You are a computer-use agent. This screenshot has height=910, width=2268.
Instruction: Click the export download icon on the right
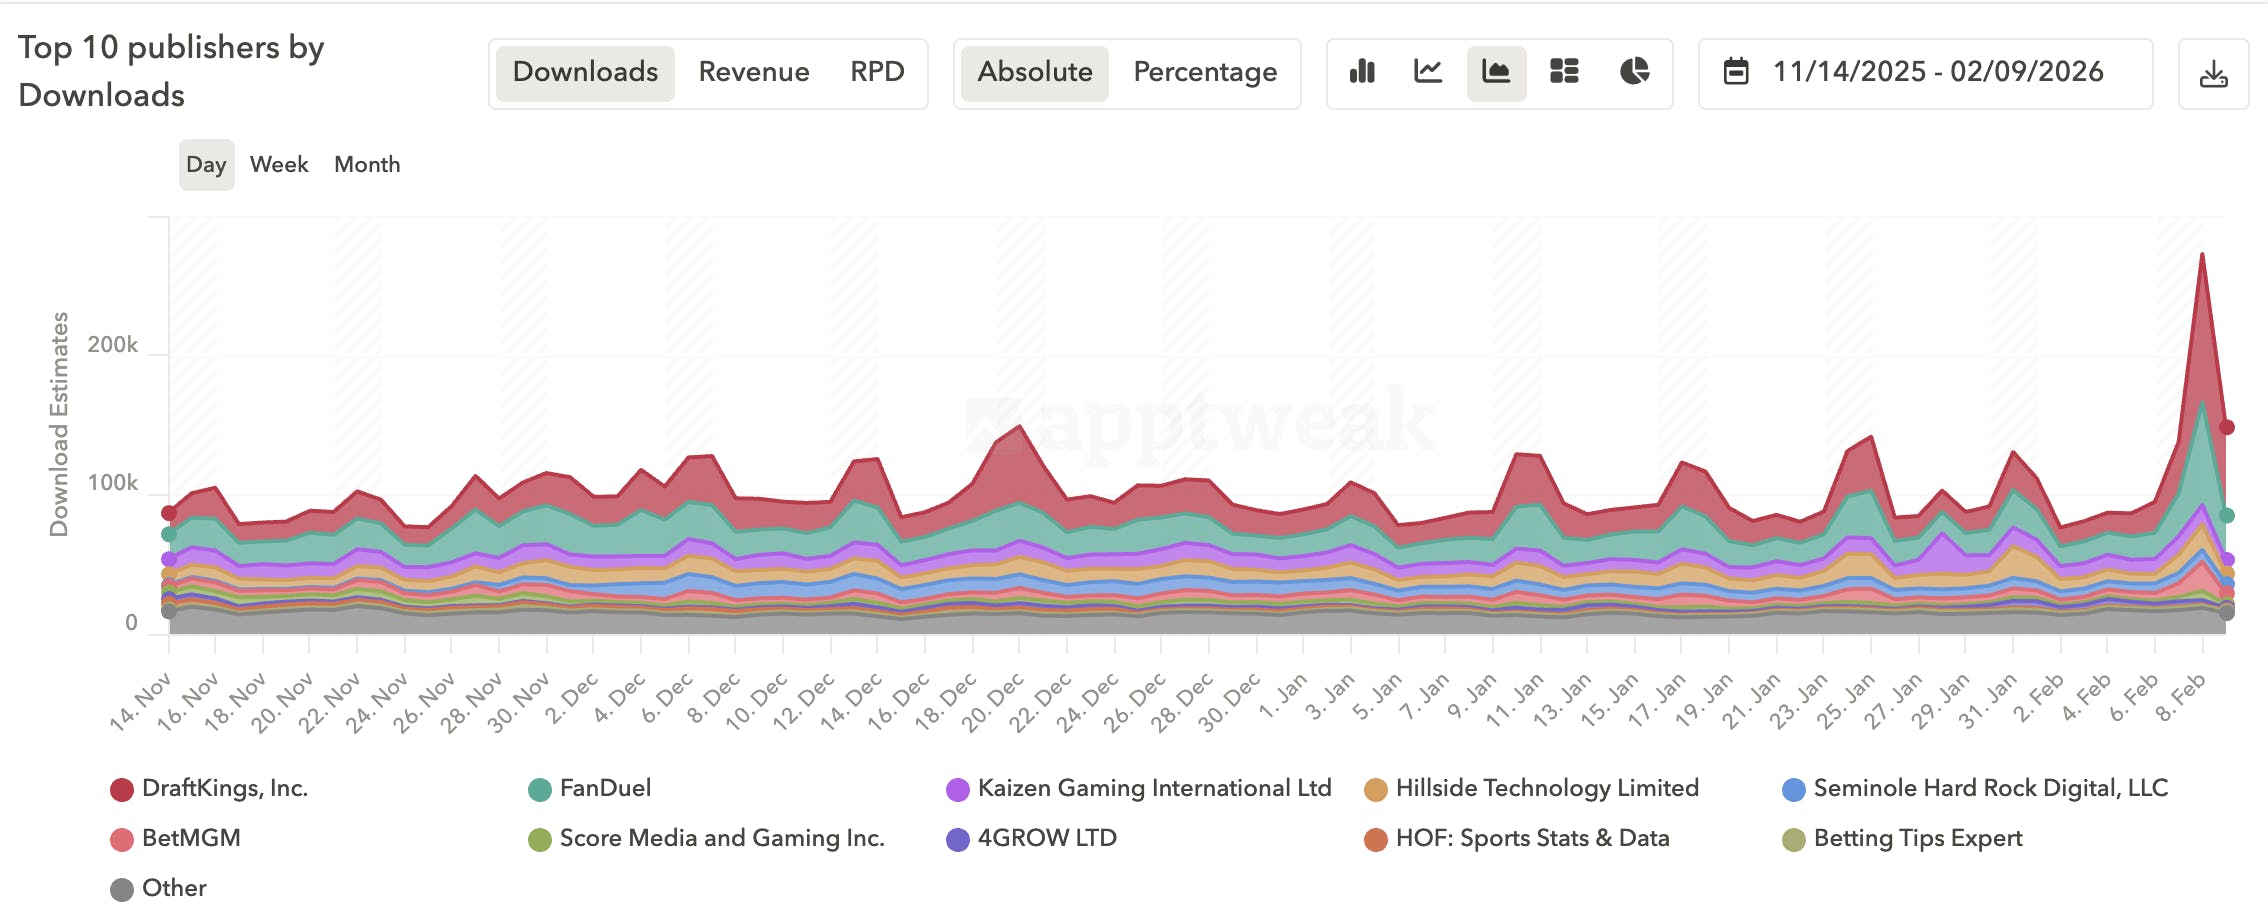(x=2214, y=72)
